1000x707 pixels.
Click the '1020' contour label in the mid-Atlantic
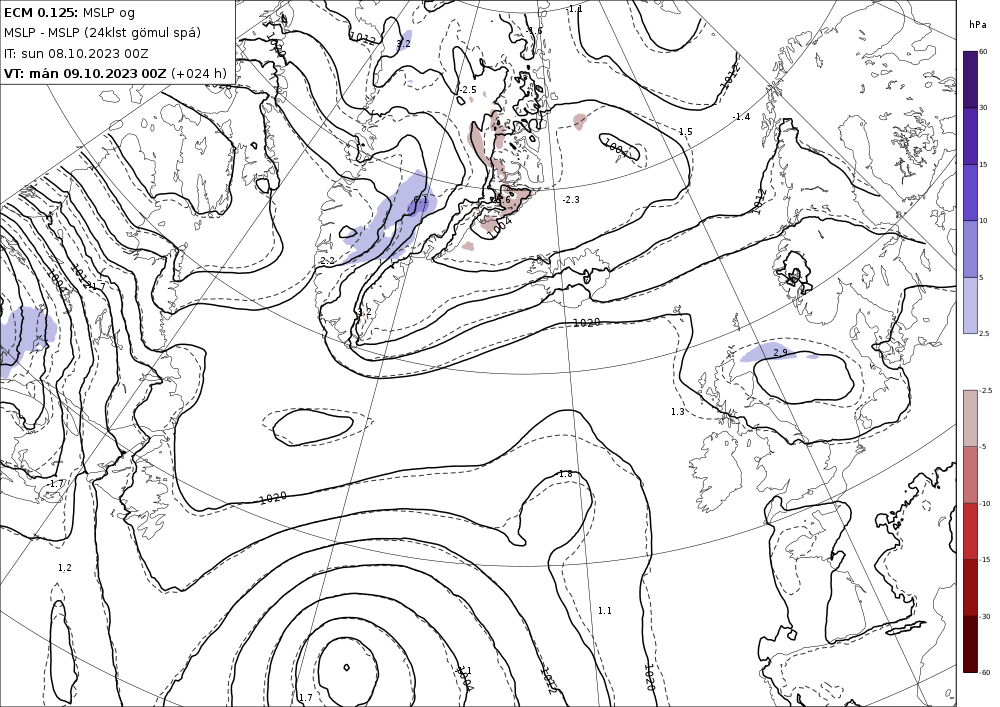point(273,497)
